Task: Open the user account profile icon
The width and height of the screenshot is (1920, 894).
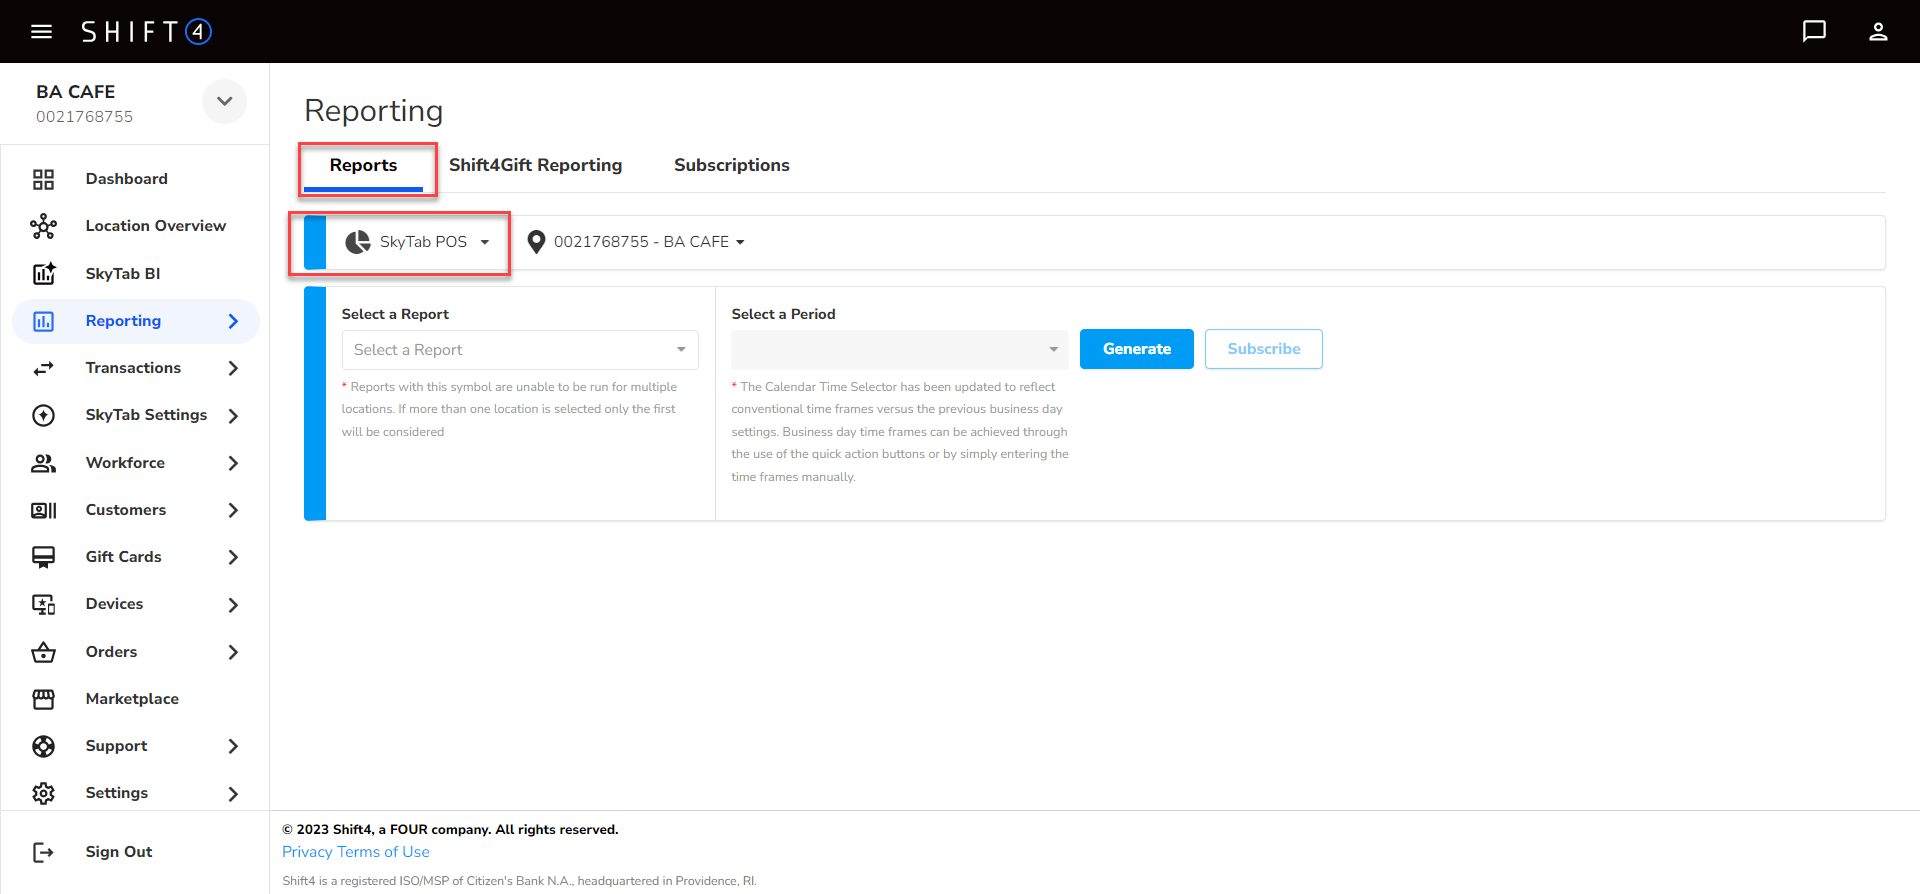Action: [1878, 32]
